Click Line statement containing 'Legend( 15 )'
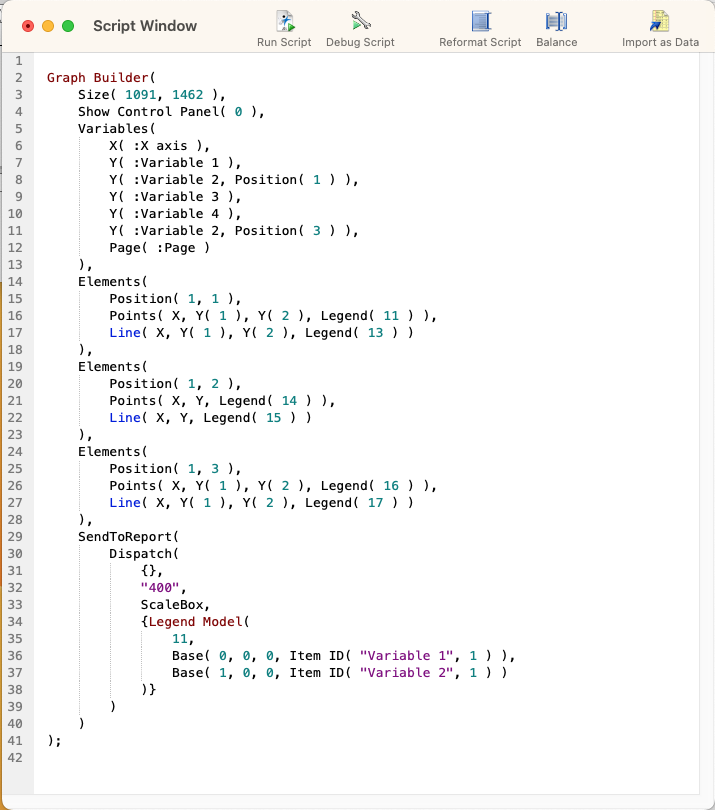 [211, 418]
